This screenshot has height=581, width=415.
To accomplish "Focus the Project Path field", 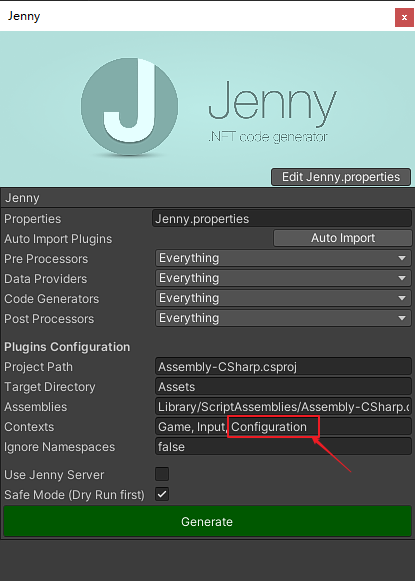I will pyautogui.click(x=283, y=367).
